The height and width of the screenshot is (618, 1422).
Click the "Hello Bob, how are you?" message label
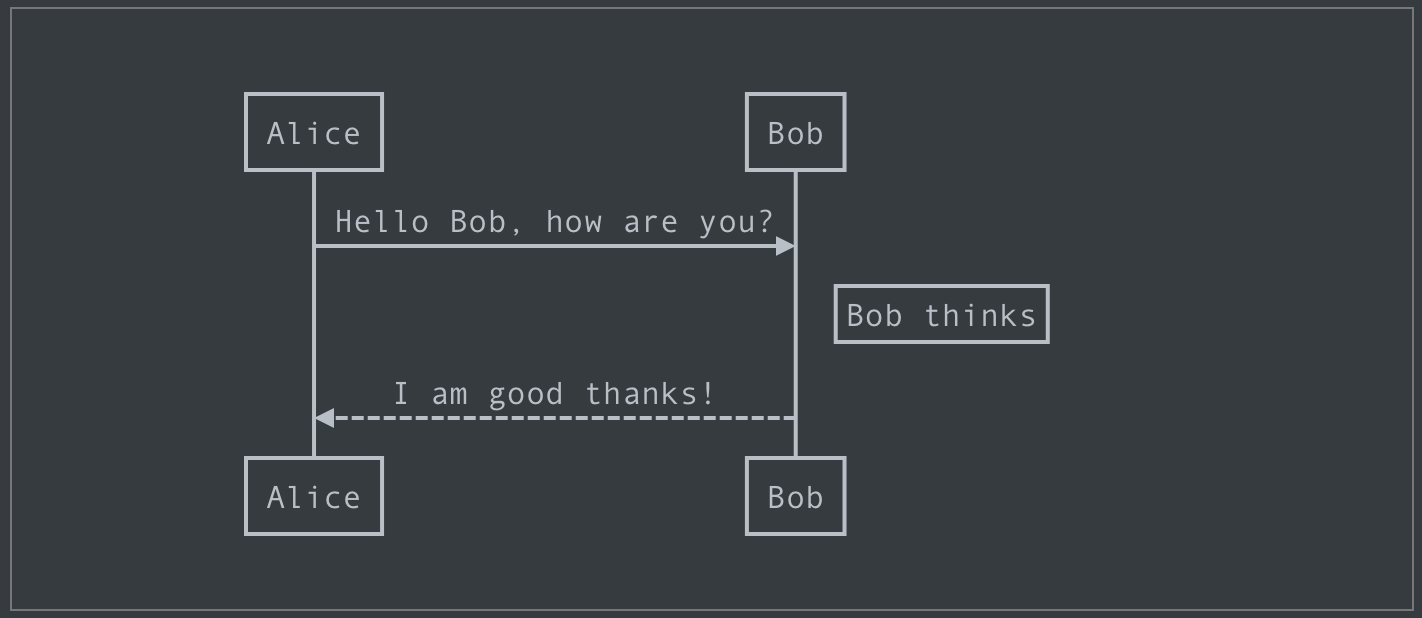[x=554, y=221]
